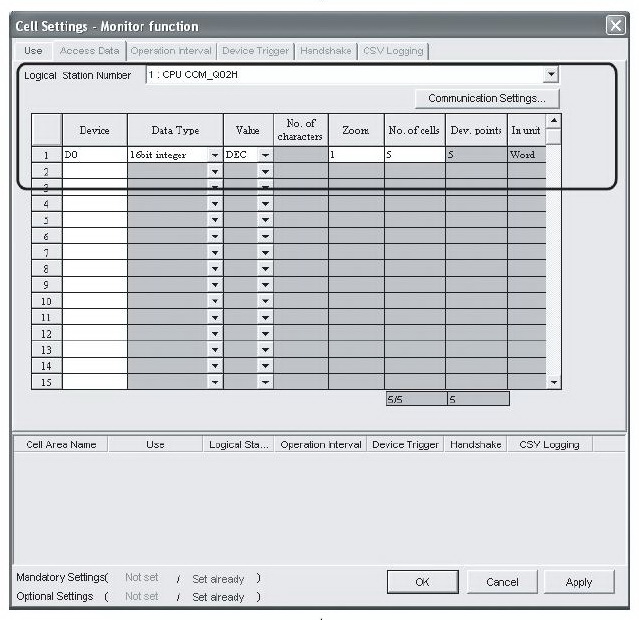Switch to the Use tab
Screen dimensions: 639x620
point(33,51)
